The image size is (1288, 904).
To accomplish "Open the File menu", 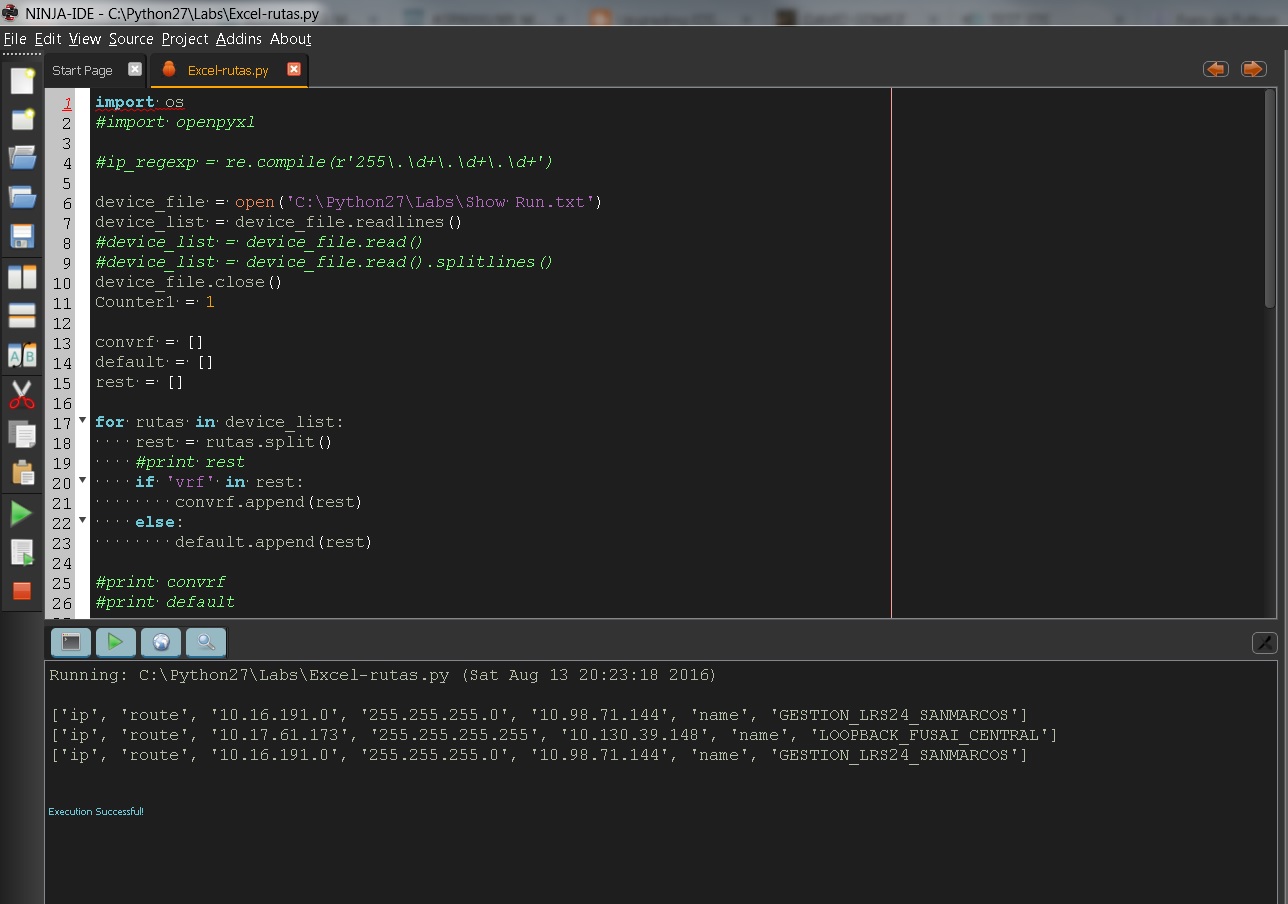I will (15, 39).
